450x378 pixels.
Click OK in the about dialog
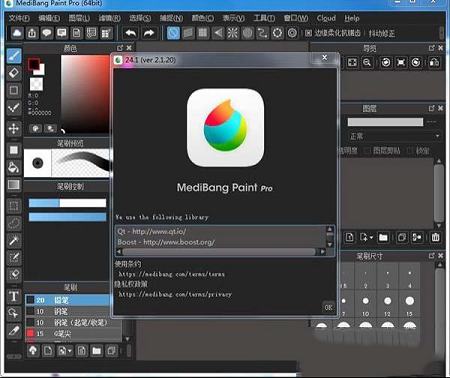point(328,307)
